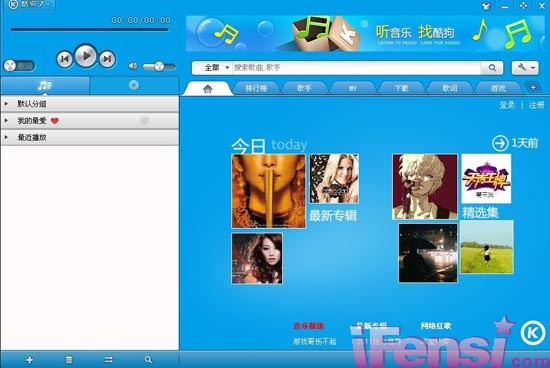Open the home icon tab
The width and height of the screenshot is (550, 368).
point(208,89)
